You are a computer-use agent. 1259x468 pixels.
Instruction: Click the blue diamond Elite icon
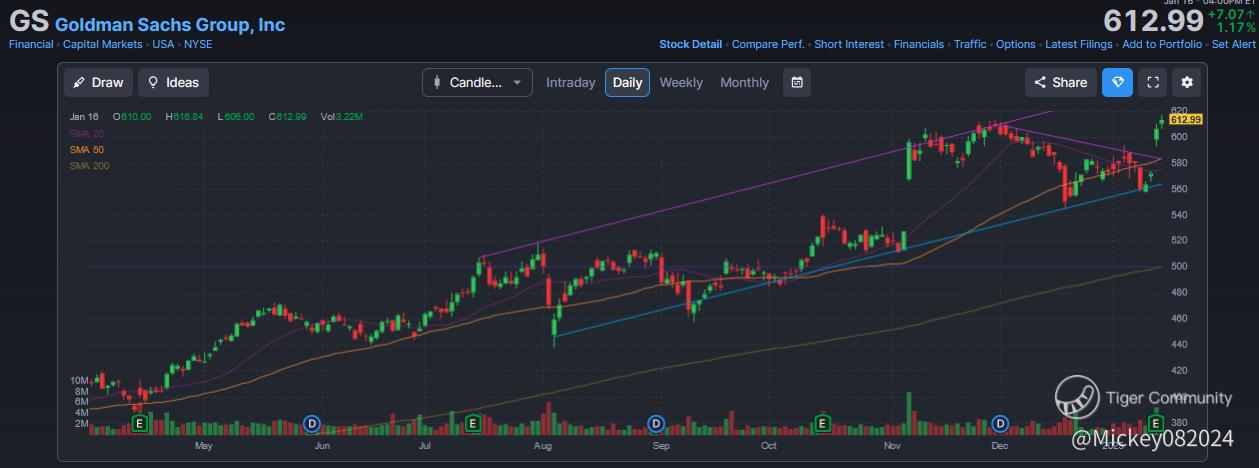1118,82
